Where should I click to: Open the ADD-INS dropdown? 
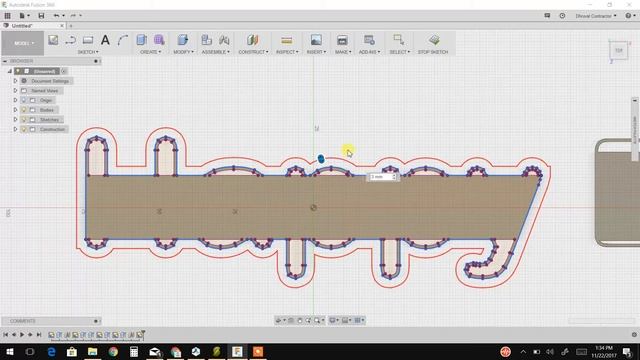(x=369, y=52)
